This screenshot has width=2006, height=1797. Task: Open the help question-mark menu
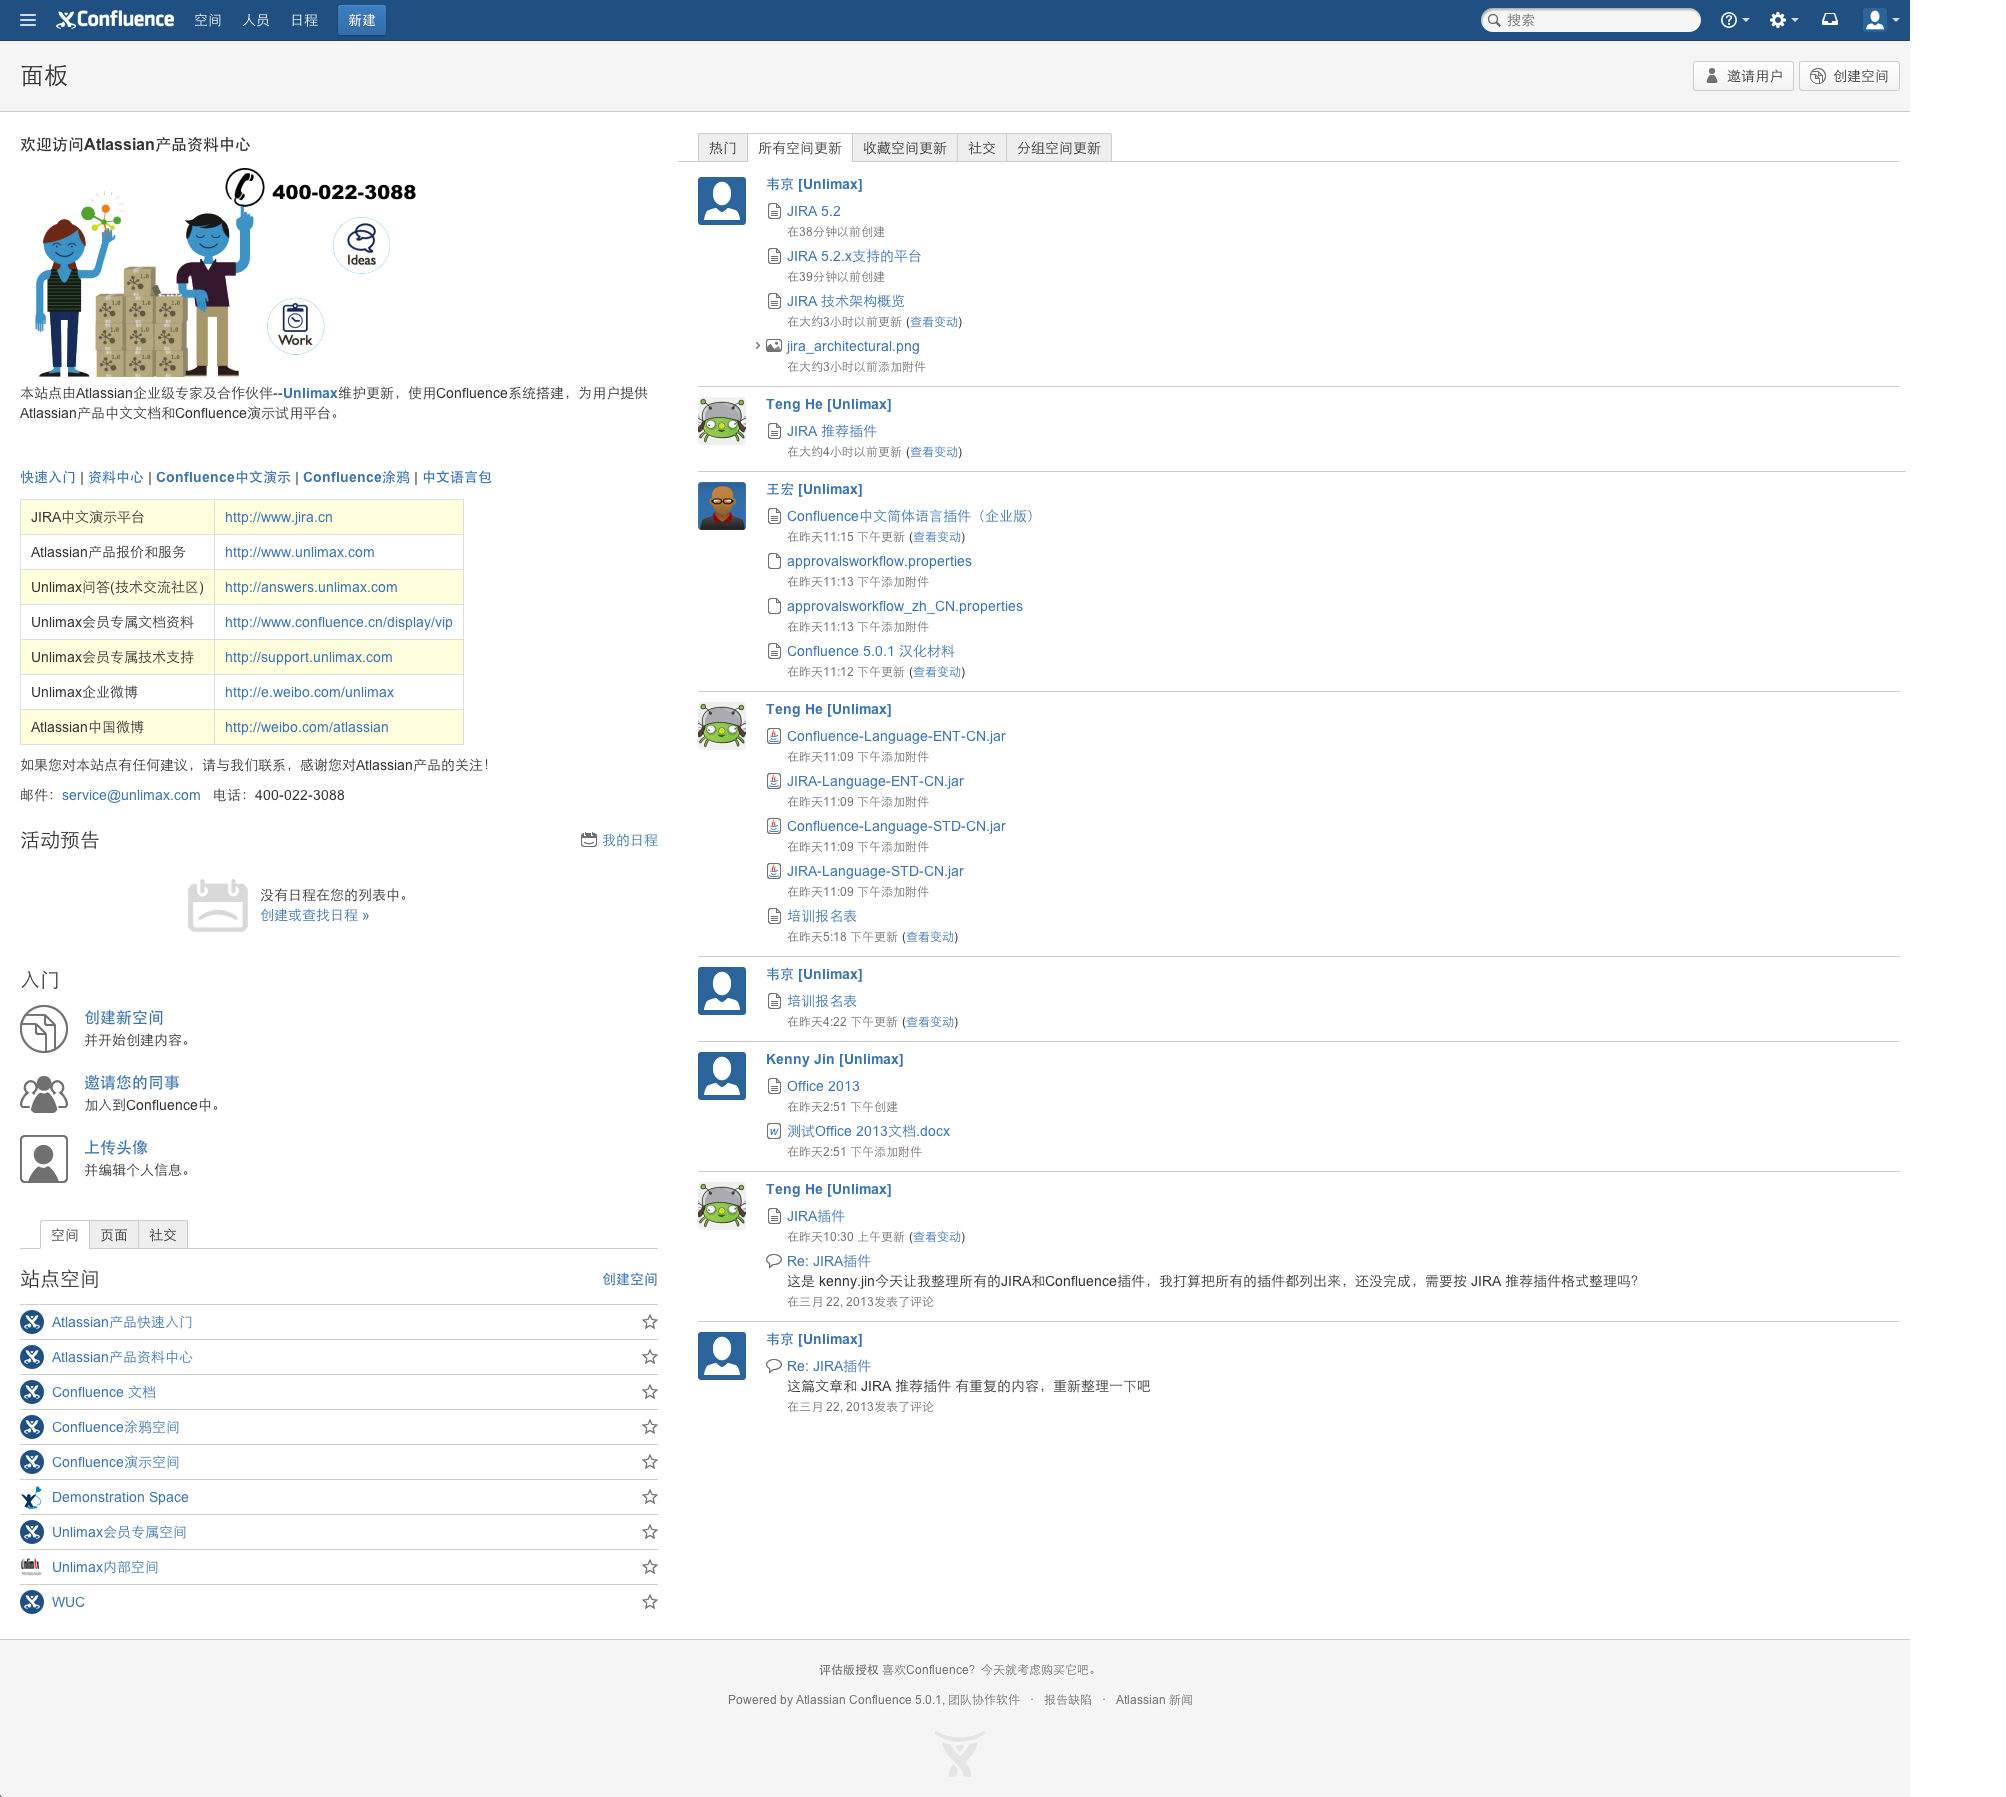[1734, 20]
